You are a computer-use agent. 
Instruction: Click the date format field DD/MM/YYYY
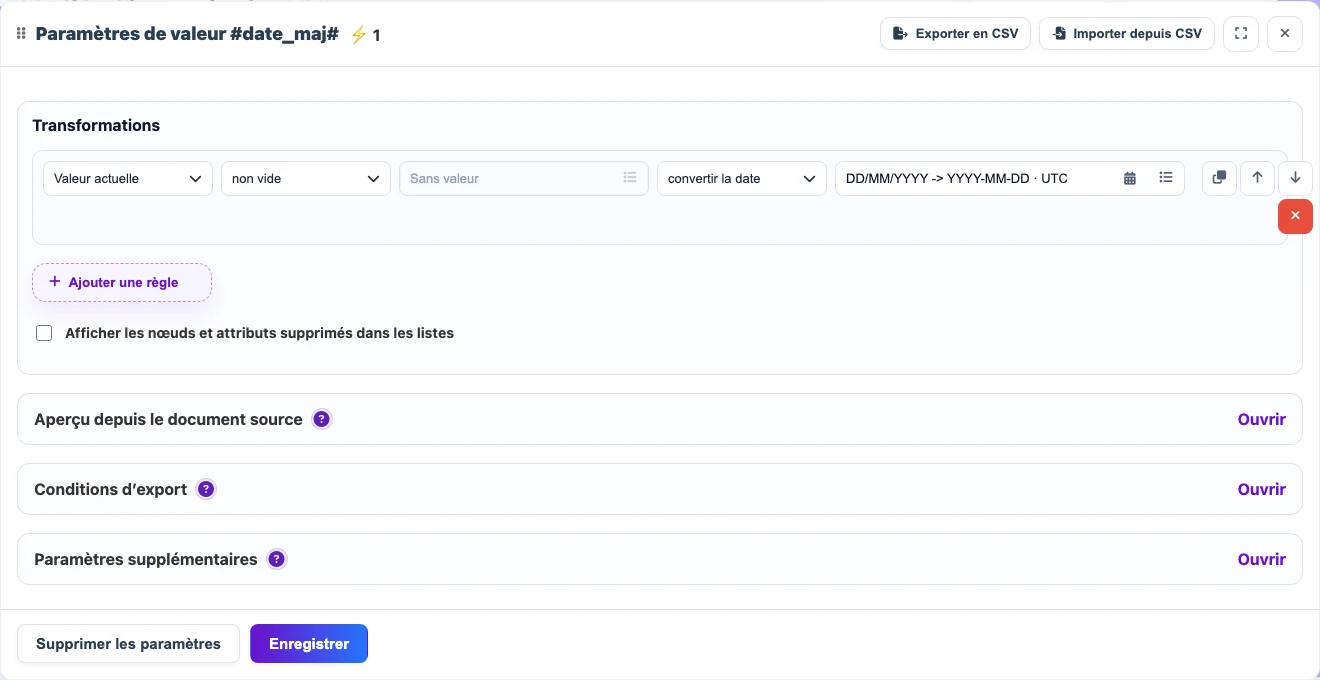pyautogui.click(x=1010, y=178)
